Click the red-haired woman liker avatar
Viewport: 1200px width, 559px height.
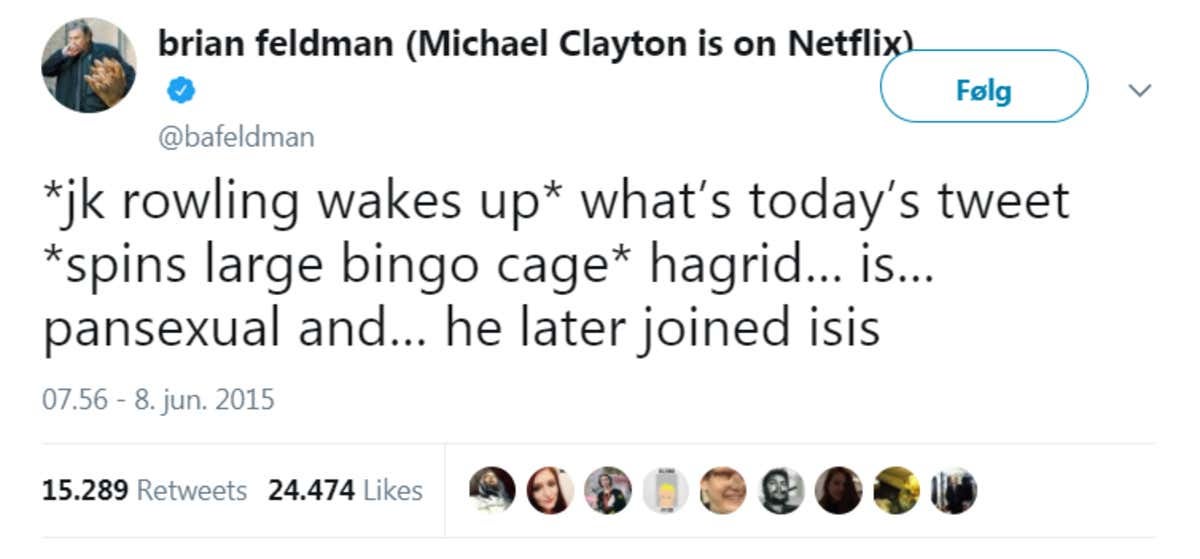pos(549,490)
